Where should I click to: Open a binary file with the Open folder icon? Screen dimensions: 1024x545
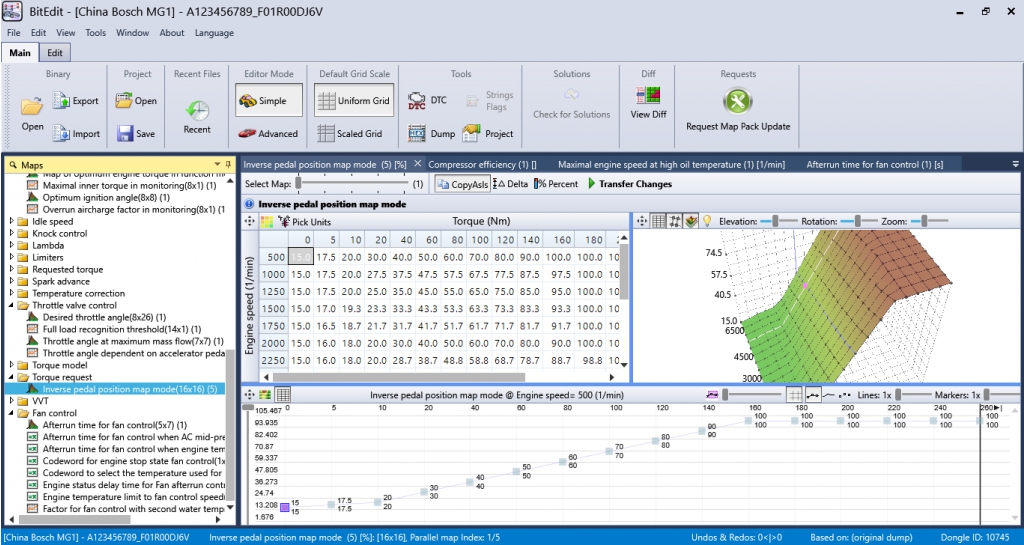click(x=31, y=106)
